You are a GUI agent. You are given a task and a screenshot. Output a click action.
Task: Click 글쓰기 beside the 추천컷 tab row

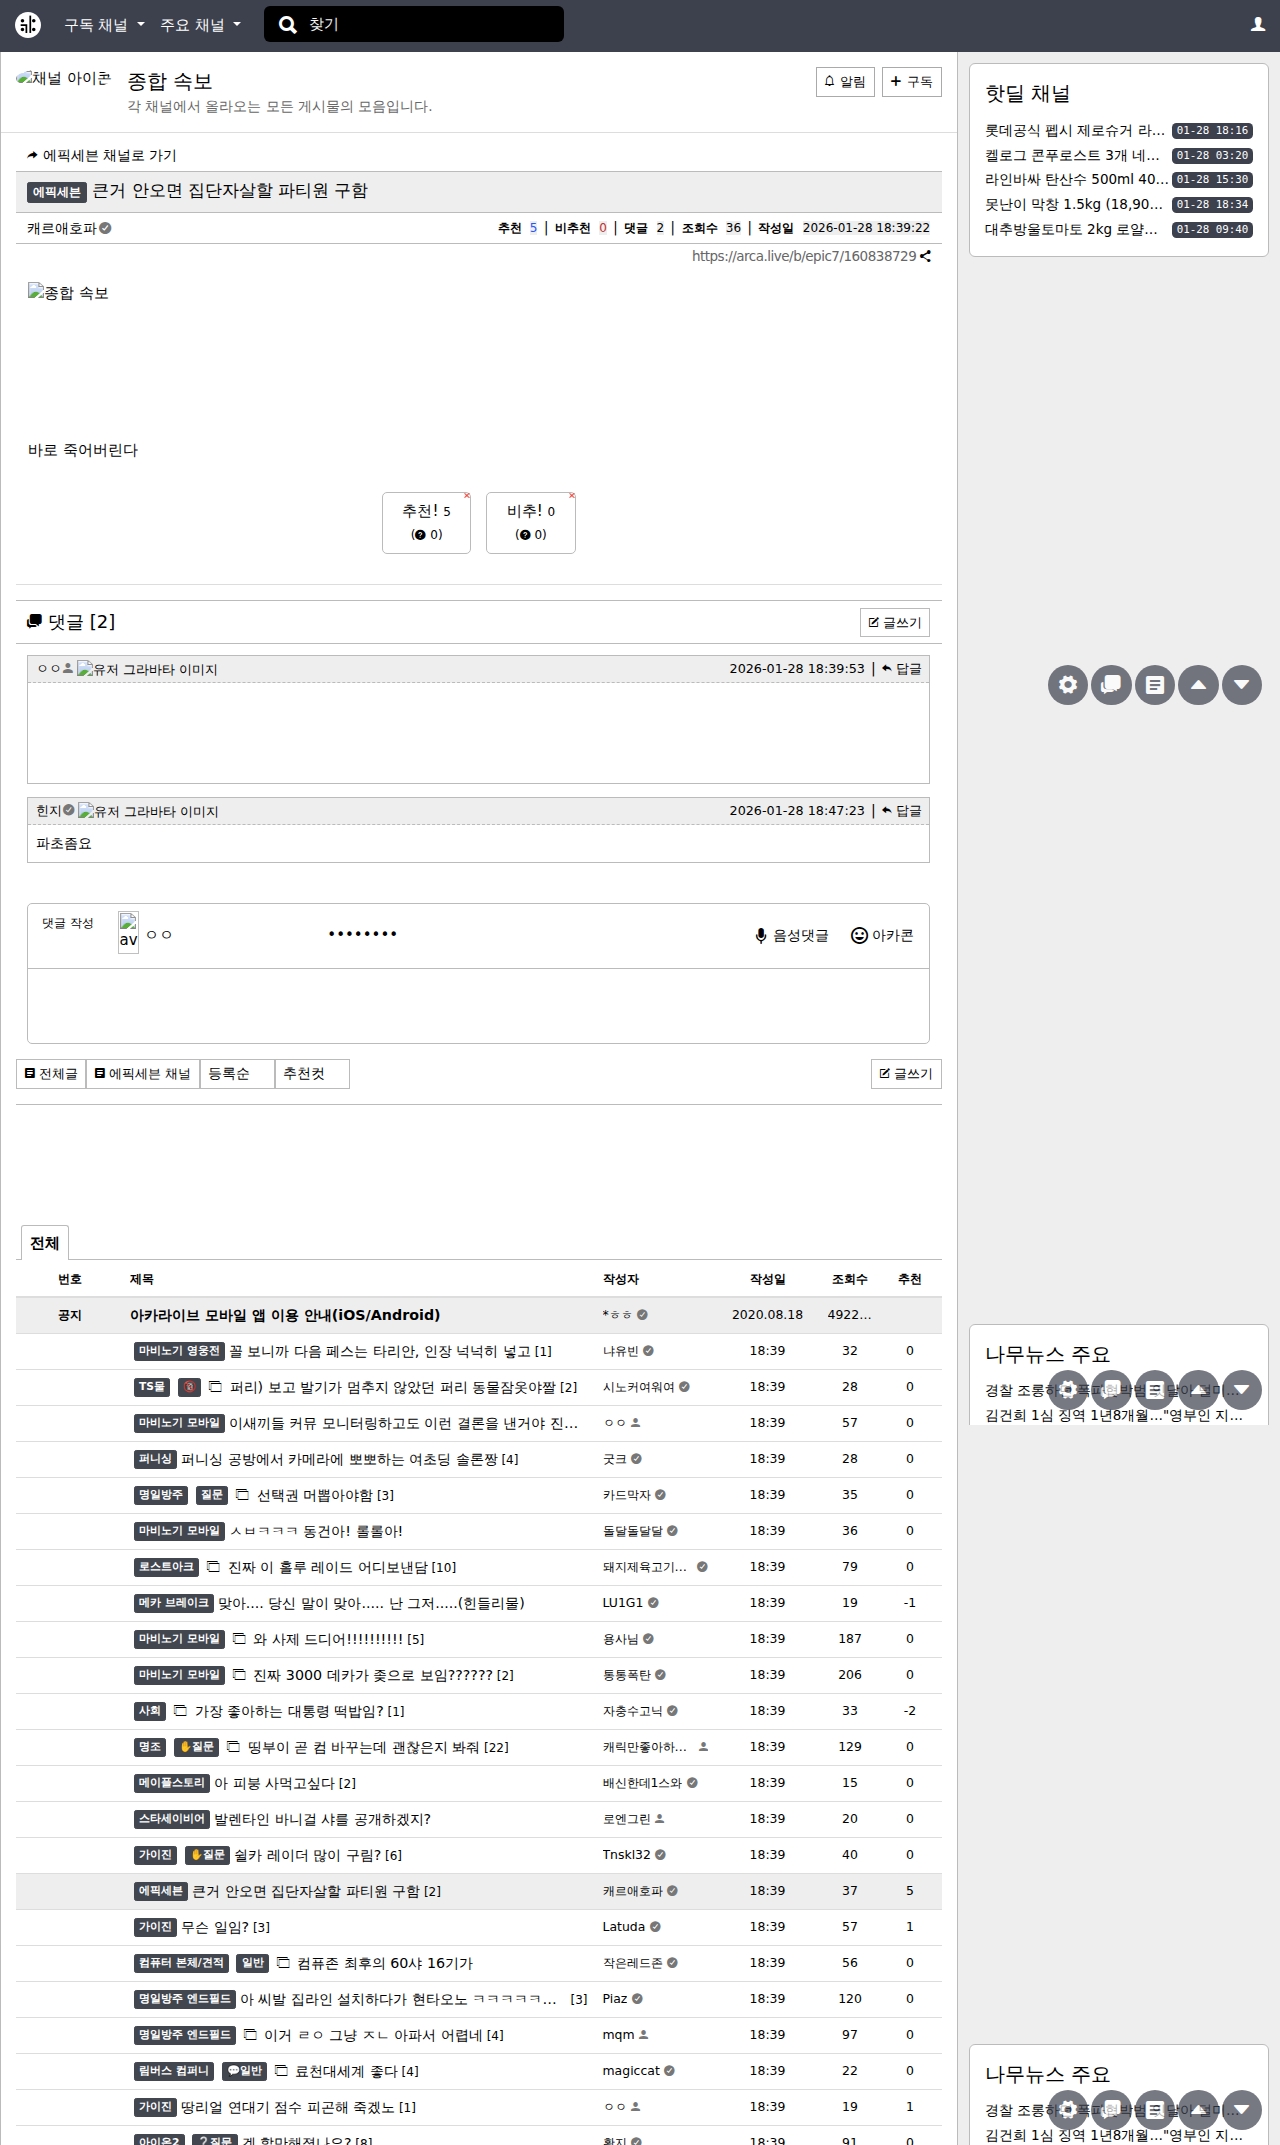[906, 1074]
